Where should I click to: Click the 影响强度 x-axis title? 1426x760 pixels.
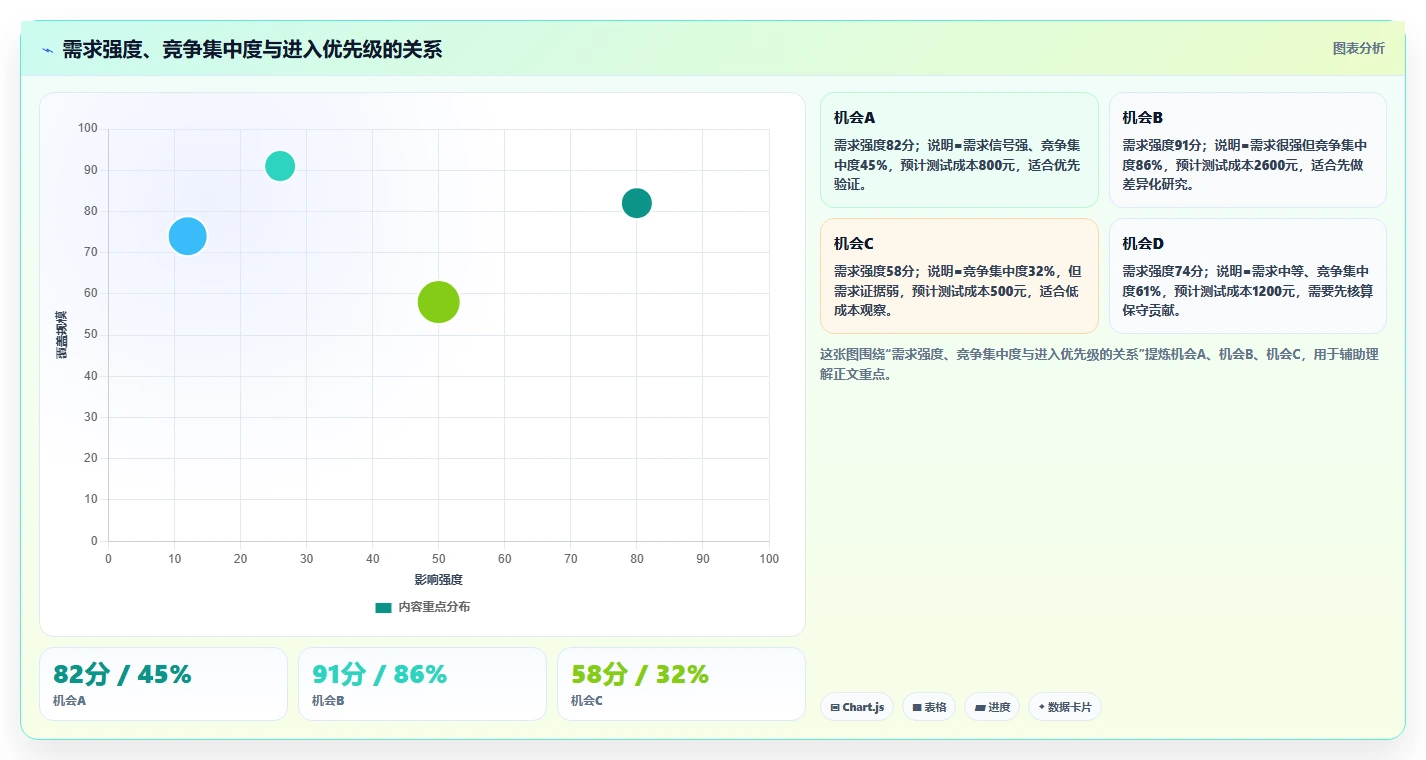click(x=438, y=580)
